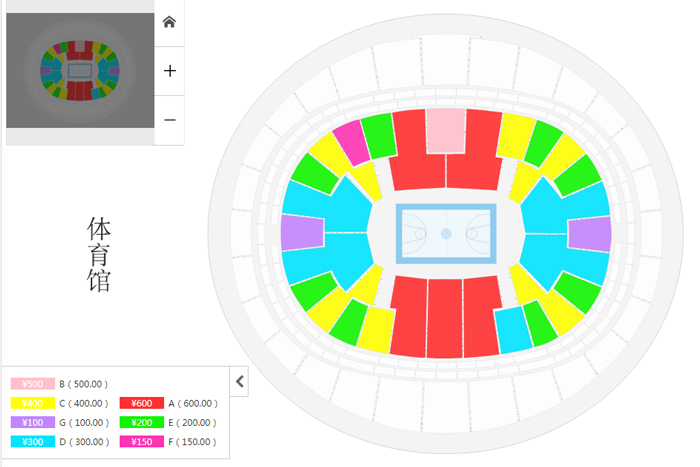Click the A ( 600.00 ) legend label
The width and height of the screenshot is (700, 467).
(x=193, y=403)
